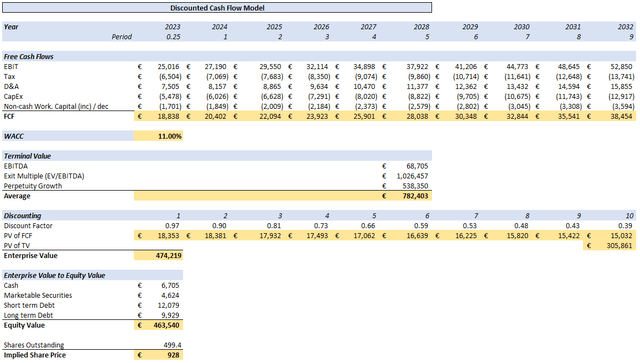The width and height of the screenshot is (640, 363).
Task: Select the Discounting period number 10
Action: click(630, 216)
